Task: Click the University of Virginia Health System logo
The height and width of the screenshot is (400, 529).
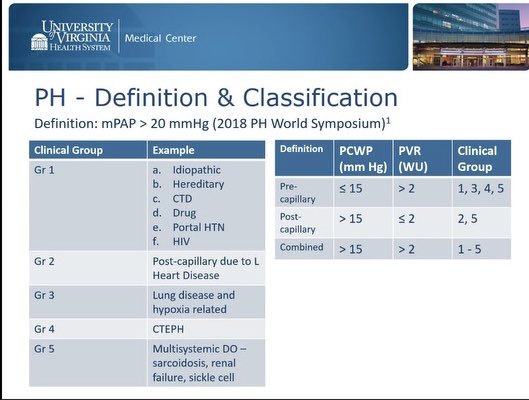Action: pyautogui.click(x=72, y=36)
